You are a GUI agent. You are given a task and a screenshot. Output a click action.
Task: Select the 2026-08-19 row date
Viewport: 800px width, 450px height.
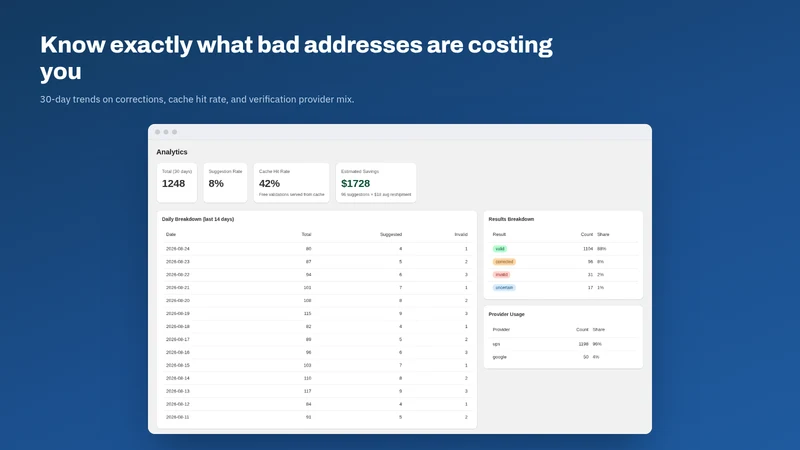click(178, 314)
